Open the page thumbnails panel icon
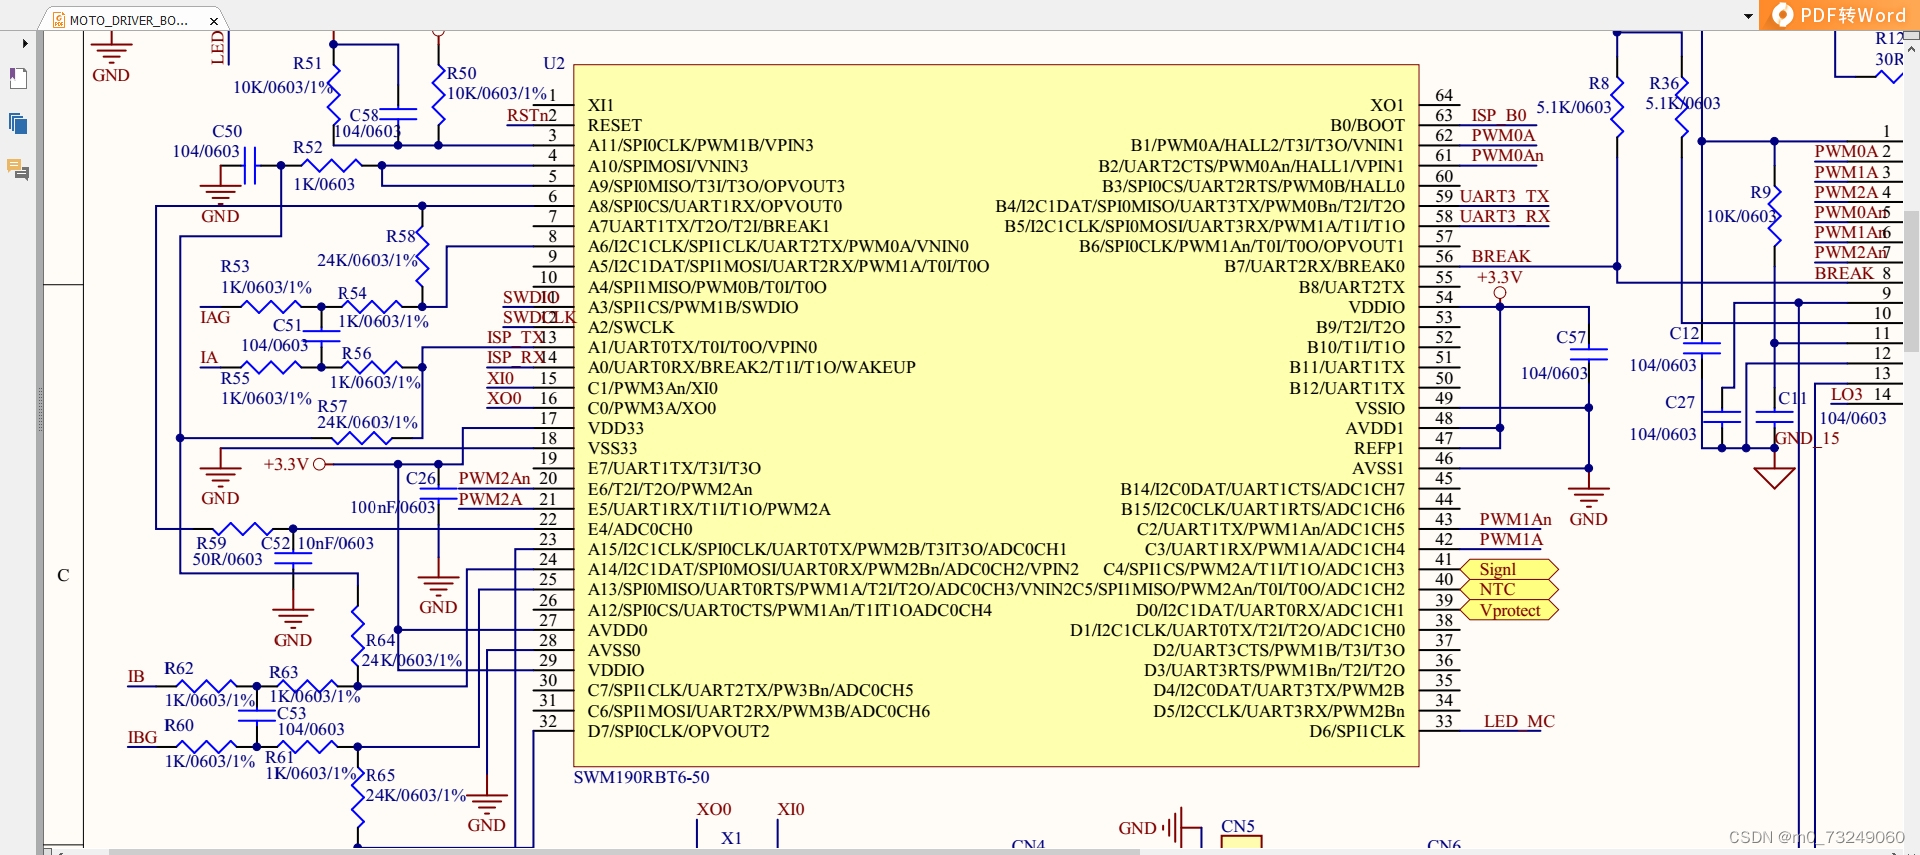The width and height of the screenshot is (1920, 855). (18, 124)
